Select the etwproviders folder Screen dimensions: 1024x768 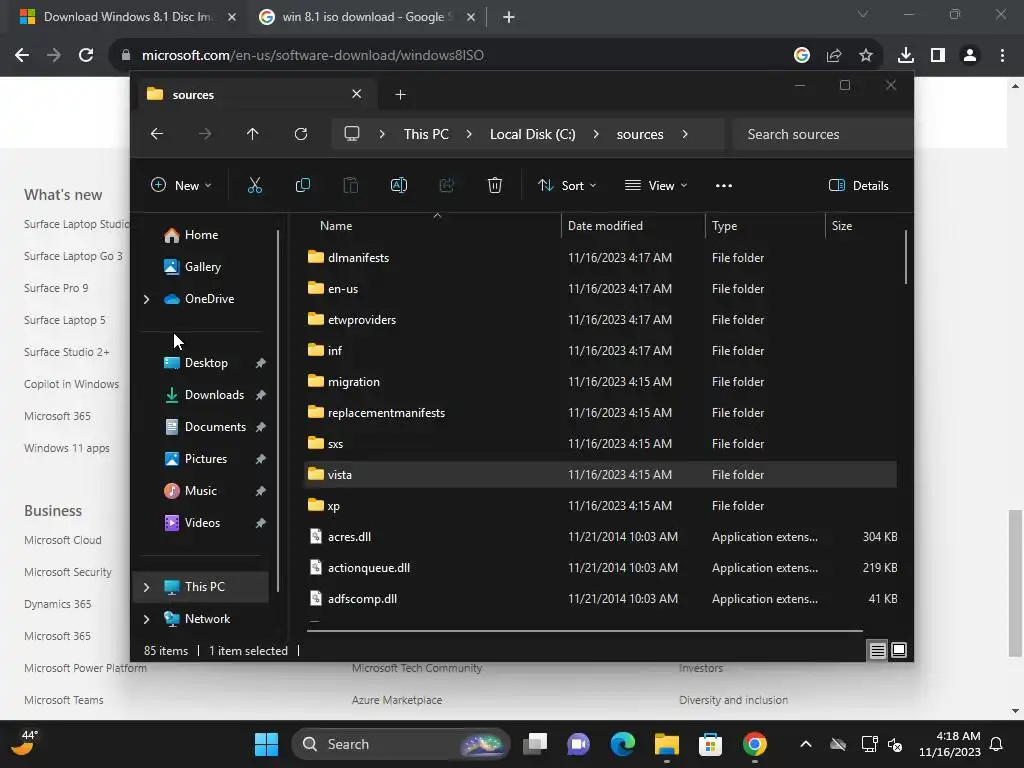(601, 320)
